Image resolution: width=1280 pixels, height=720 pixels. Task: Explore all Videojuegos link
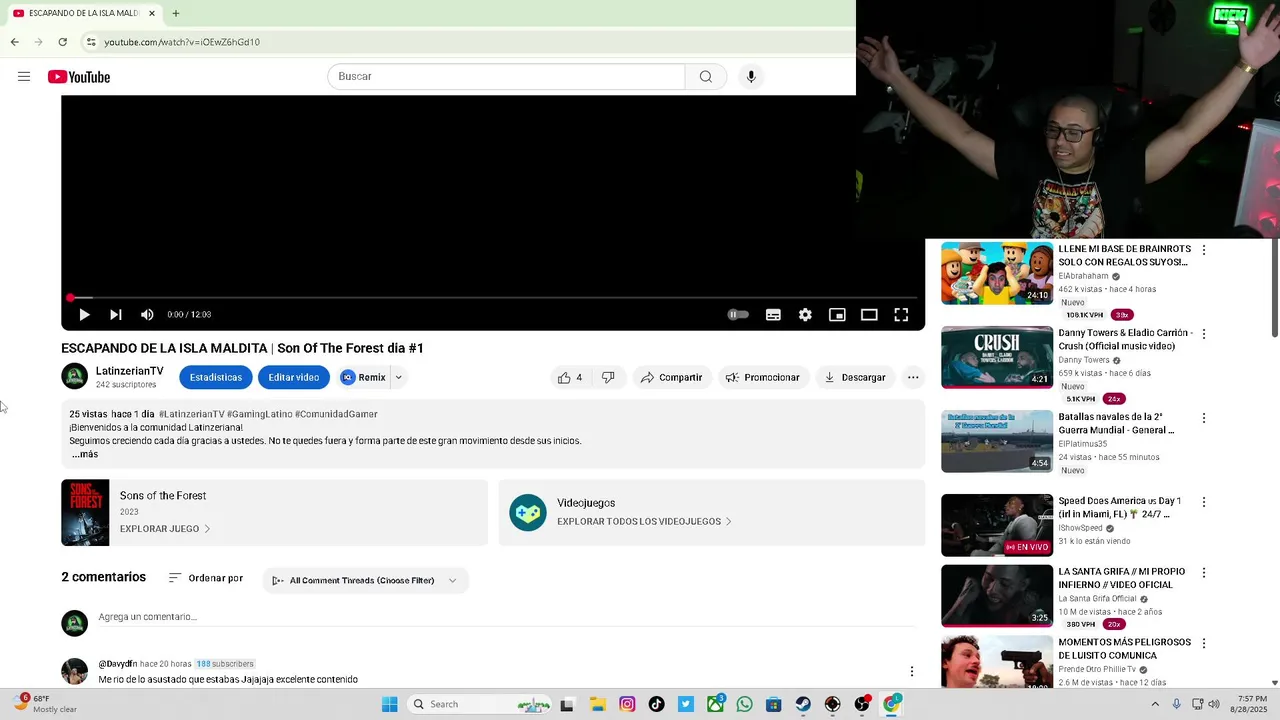click(x=644, y=522)
